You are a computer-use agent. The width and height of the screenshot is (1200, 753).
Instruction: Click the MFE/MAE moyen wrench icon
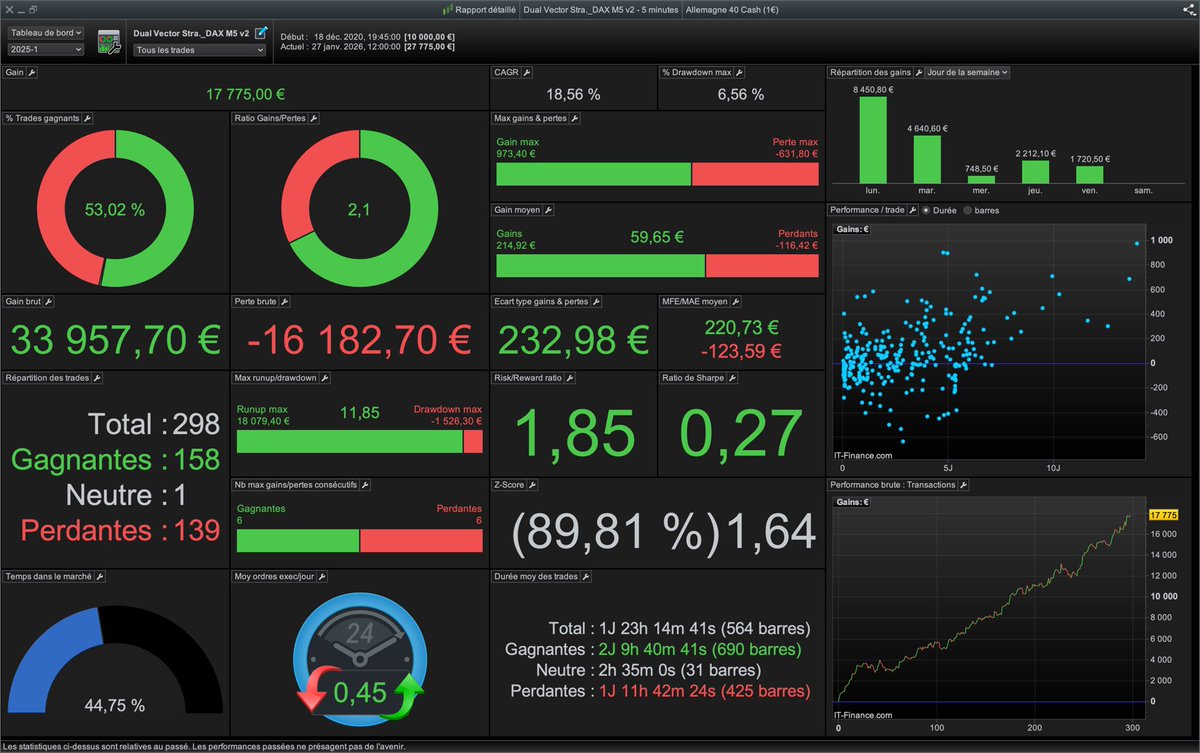(736, 301)
